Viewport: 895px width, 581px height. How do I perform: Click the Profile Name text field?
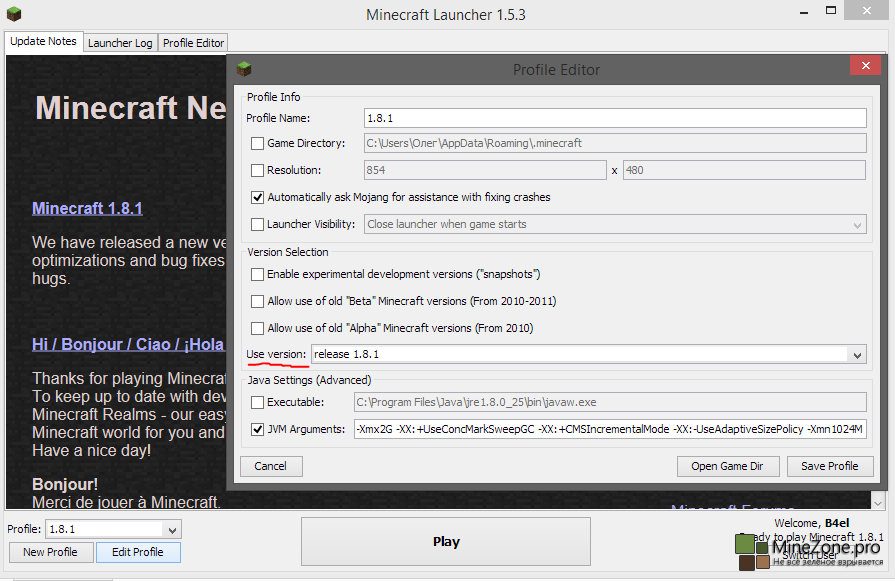coord(613,118)
